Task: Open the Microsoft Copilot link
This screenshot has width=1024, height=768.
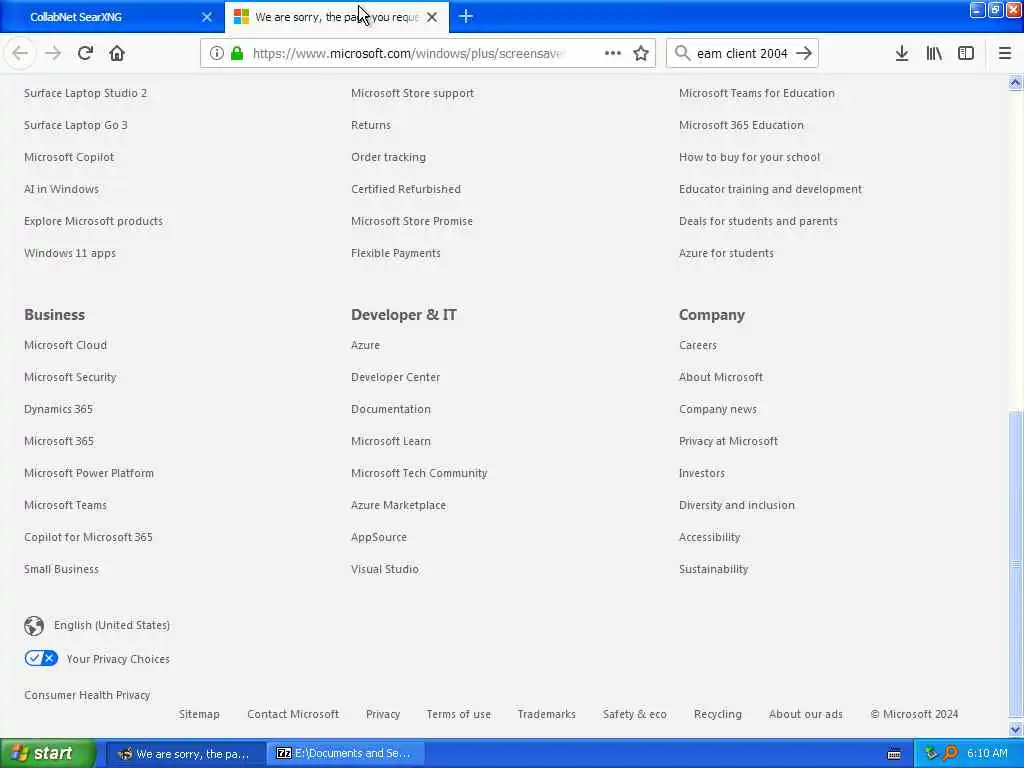Action: tap(69, 157)
